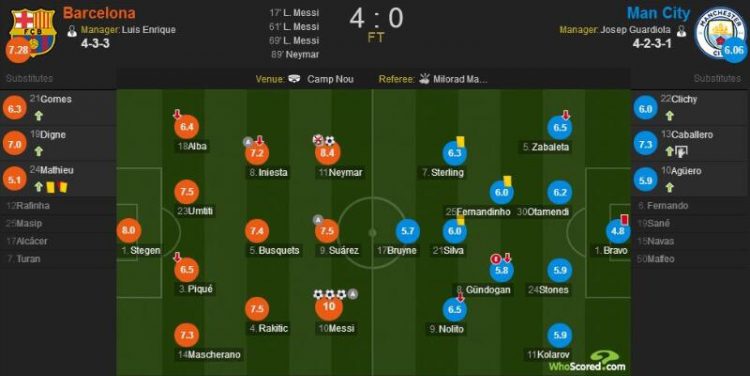Click Stegen's 8.0 rating circle
Viewport: 750px width, 376px height.
129,230
